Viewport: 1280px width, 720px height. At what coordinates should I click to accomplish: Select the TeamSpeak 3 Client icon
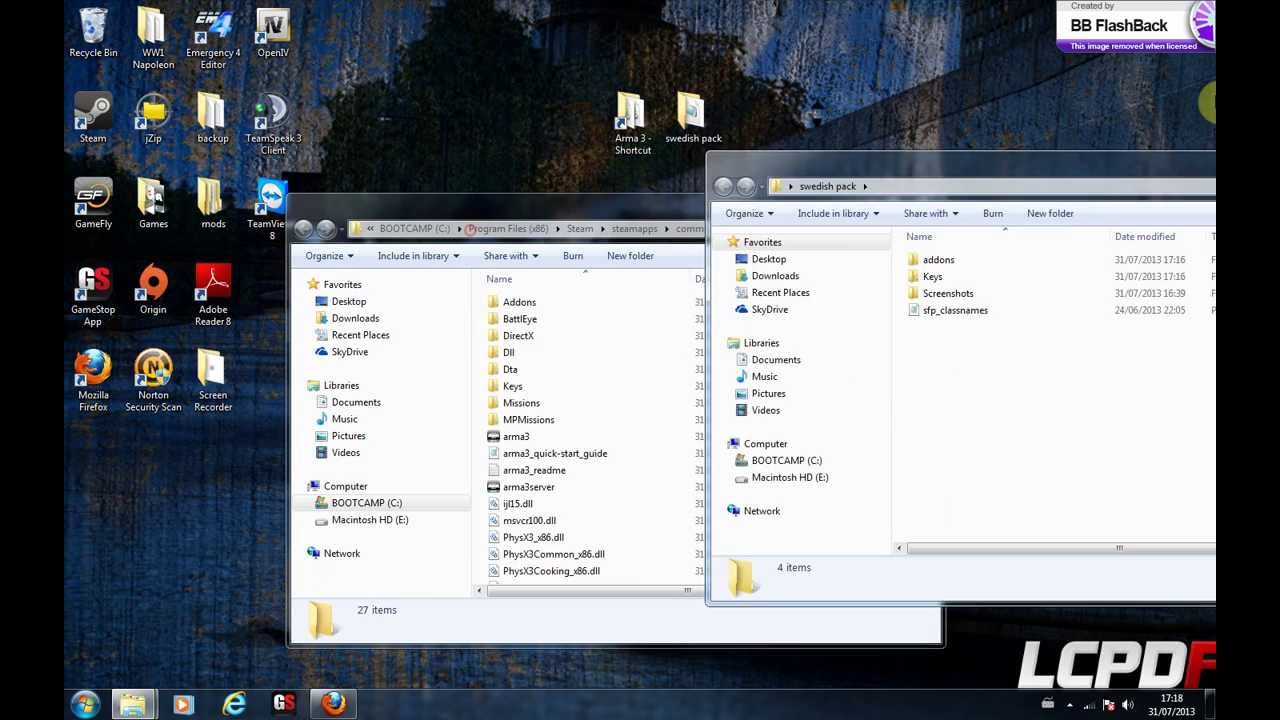pos(272,124)
